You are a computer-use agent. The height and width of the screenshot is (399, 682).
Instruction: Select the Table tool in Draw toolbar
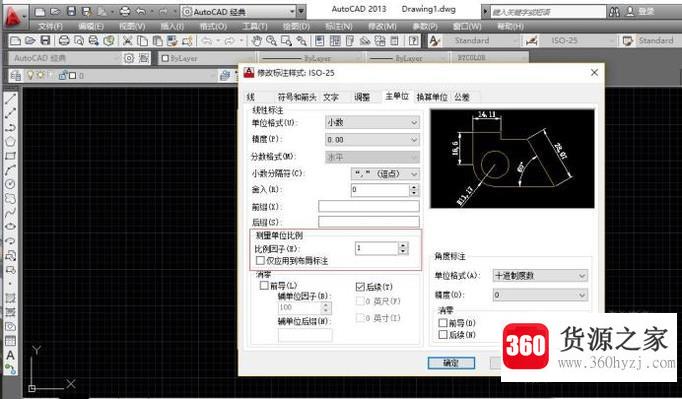pos(10,341)
